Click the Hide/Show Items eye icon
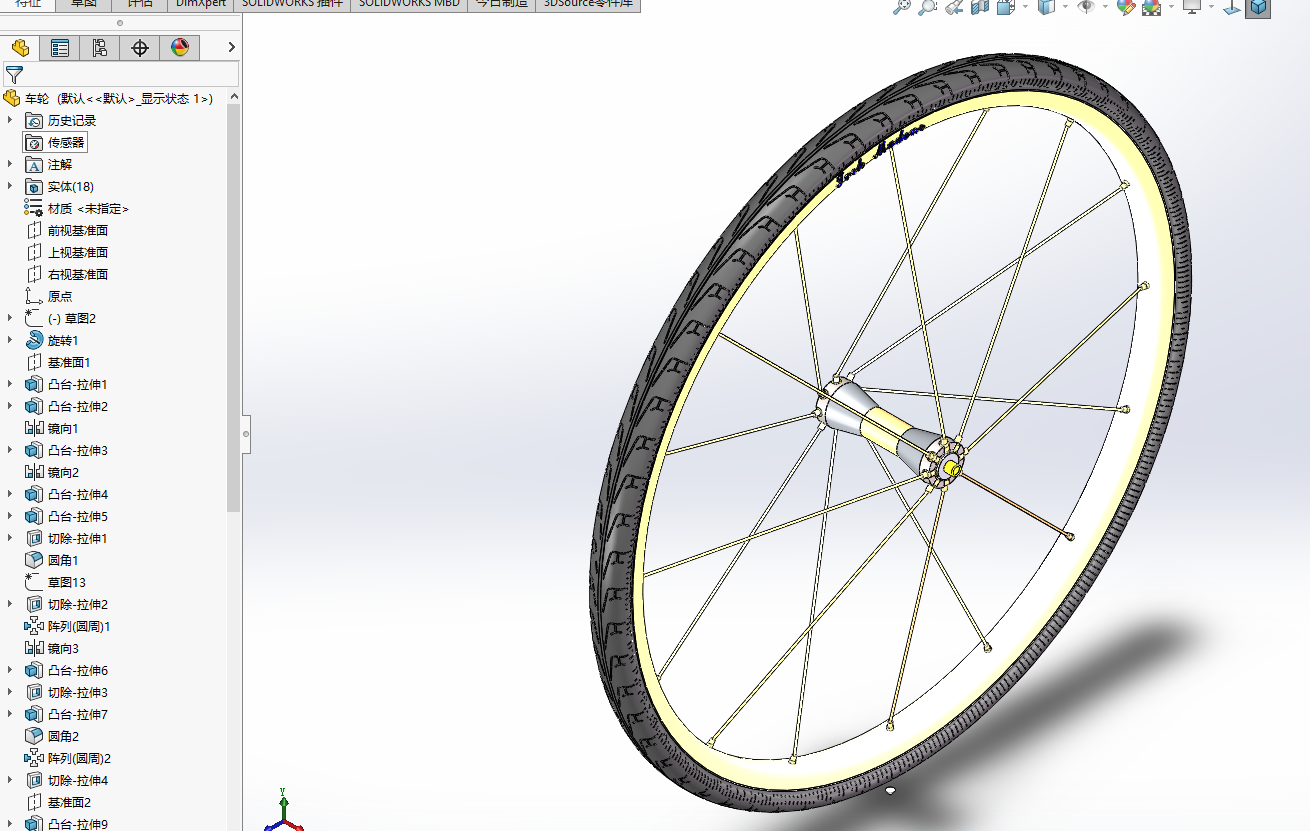 click(x=1086, y=7)
